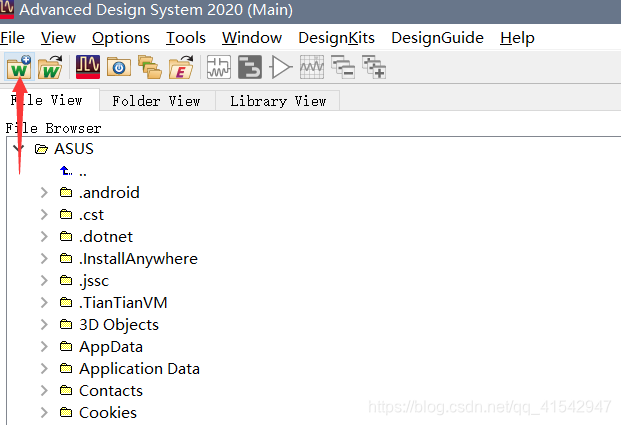Select the '3D Objects' folder name
This screenshot has width=621, height=425.
(x=119, y=324)
